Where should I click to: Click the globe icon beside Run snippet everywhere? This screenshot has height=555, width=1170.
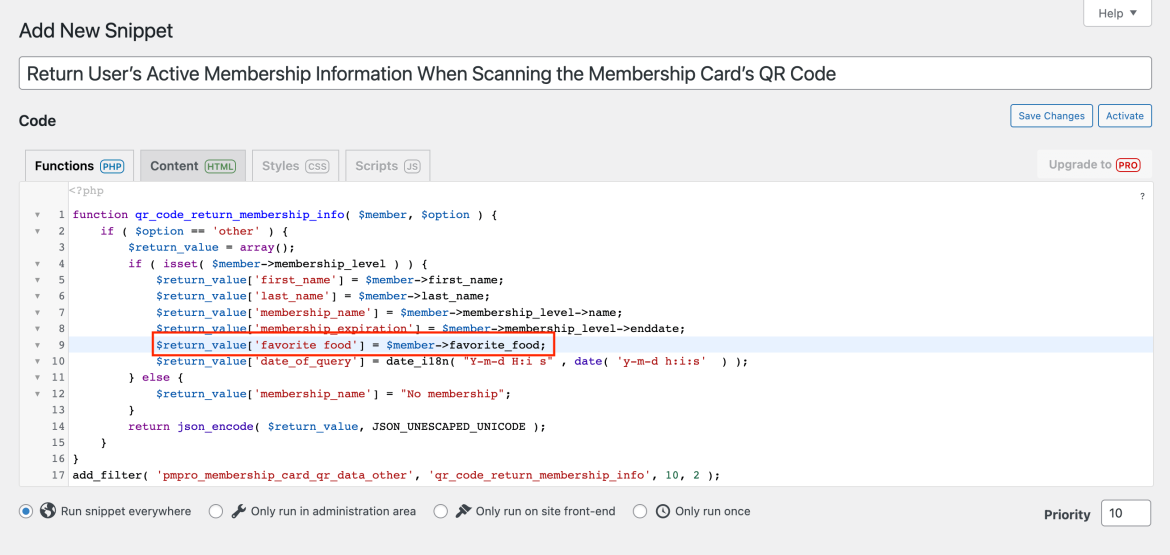[x=47, y=511]
